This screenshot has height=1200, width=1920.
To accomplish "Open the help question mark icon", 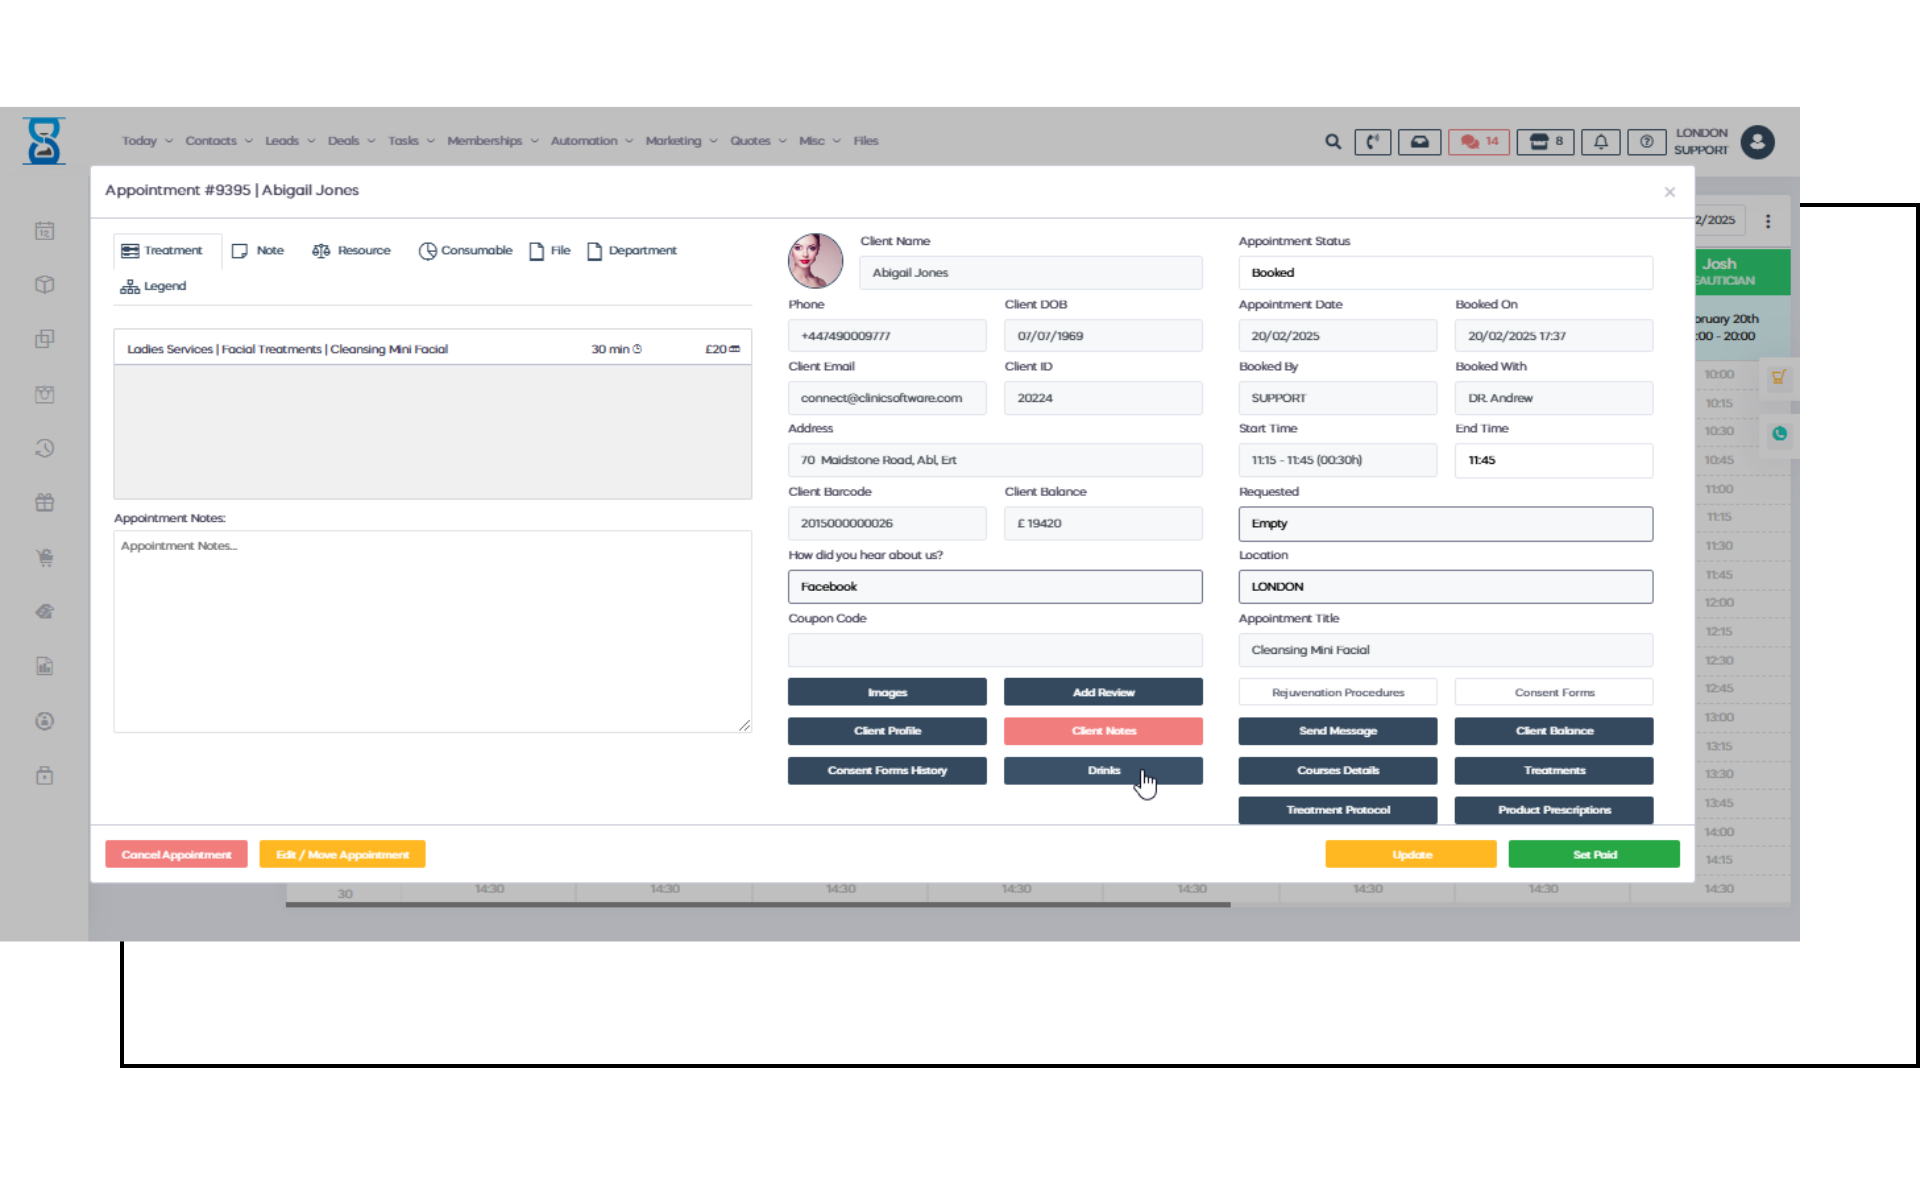I will click(x=1646, y=142).
